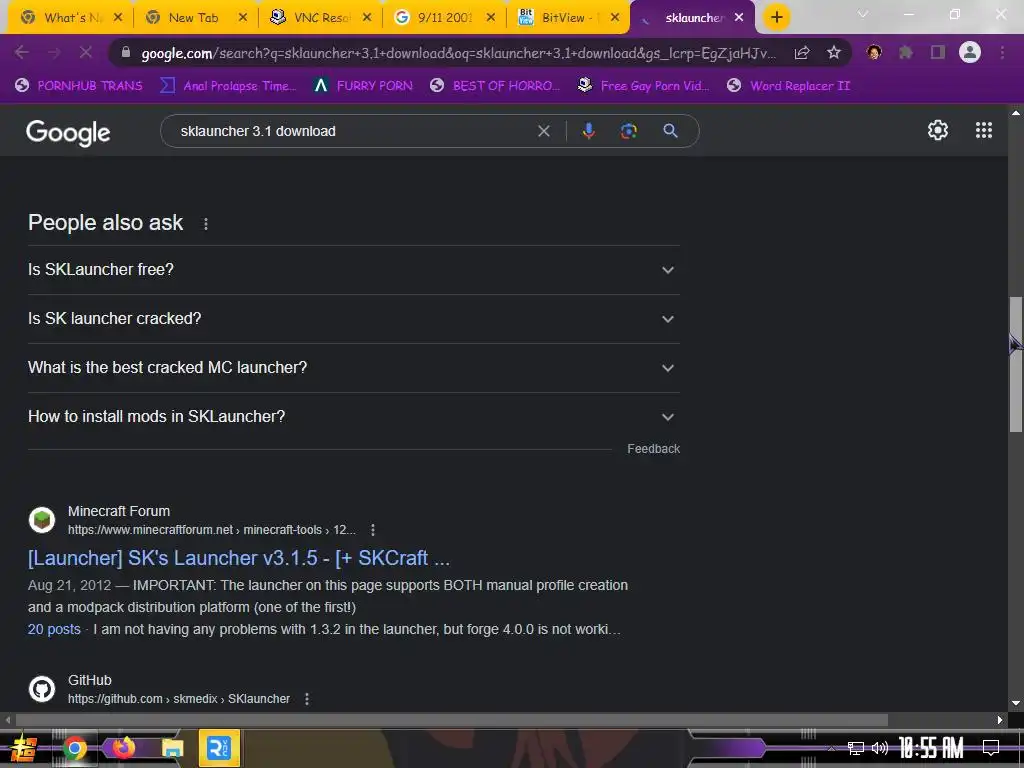Click the 10:55 AM taskbar clock

931,748
